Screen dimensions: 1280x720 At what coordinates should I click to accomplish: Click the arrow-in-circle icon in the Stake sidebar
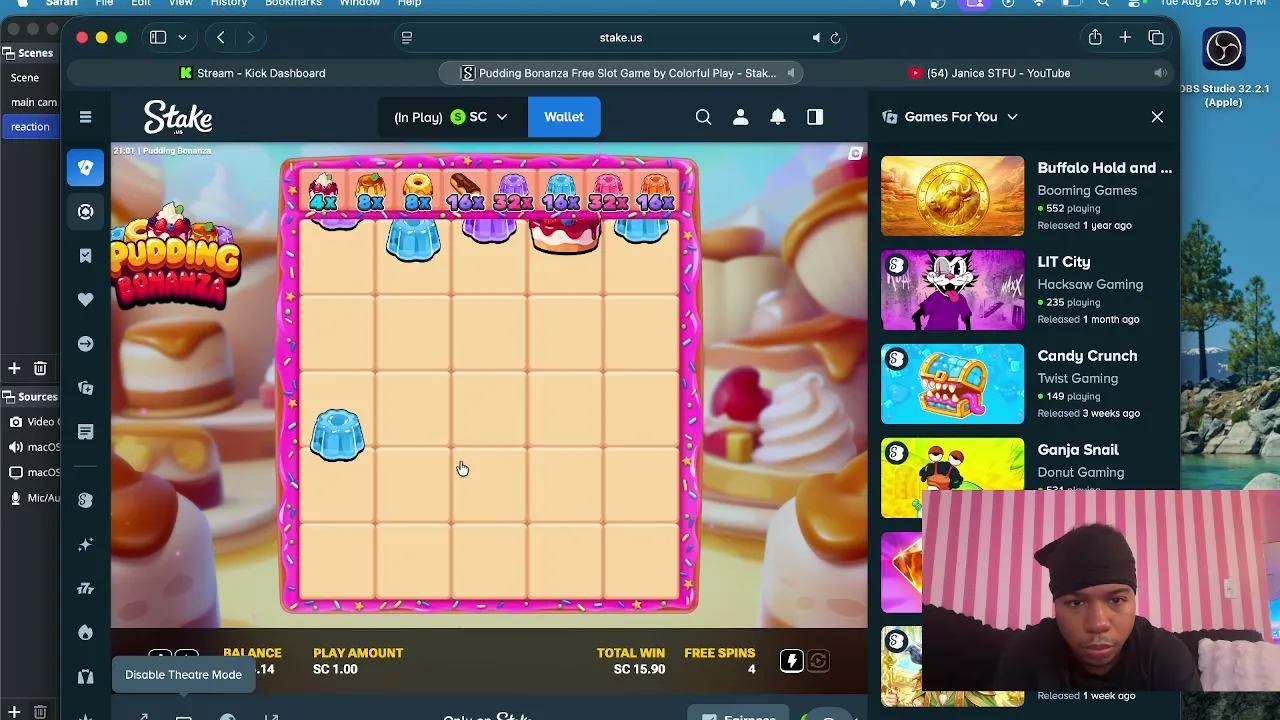[x=85, y=343]
